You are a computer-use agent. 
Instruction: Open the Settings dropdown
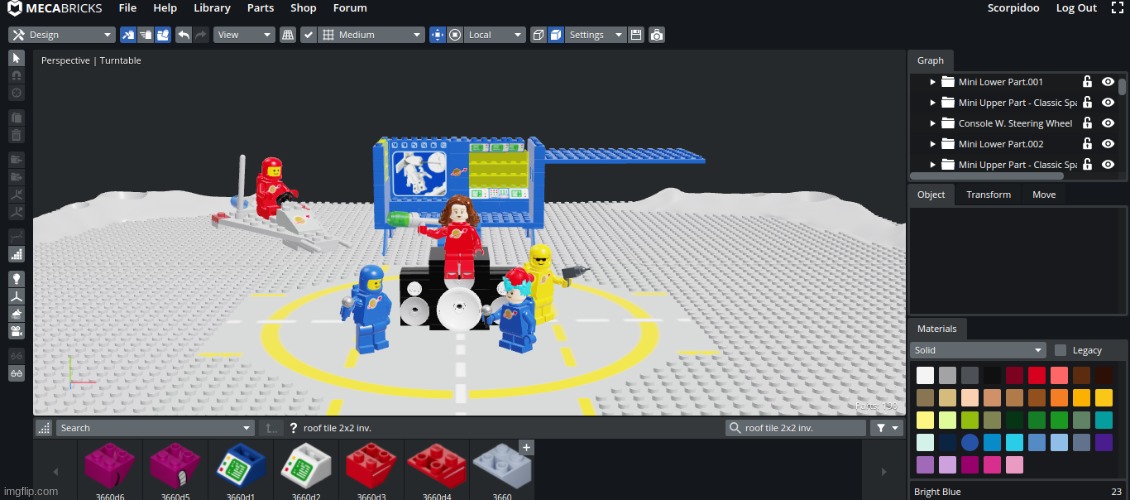pyautogui.click(x=595, y=35)
